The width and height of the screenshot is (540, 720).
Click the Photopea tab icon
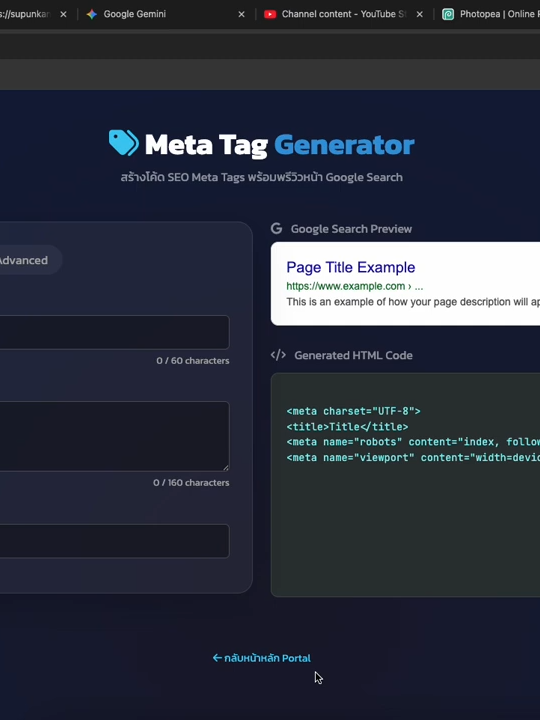448,14
